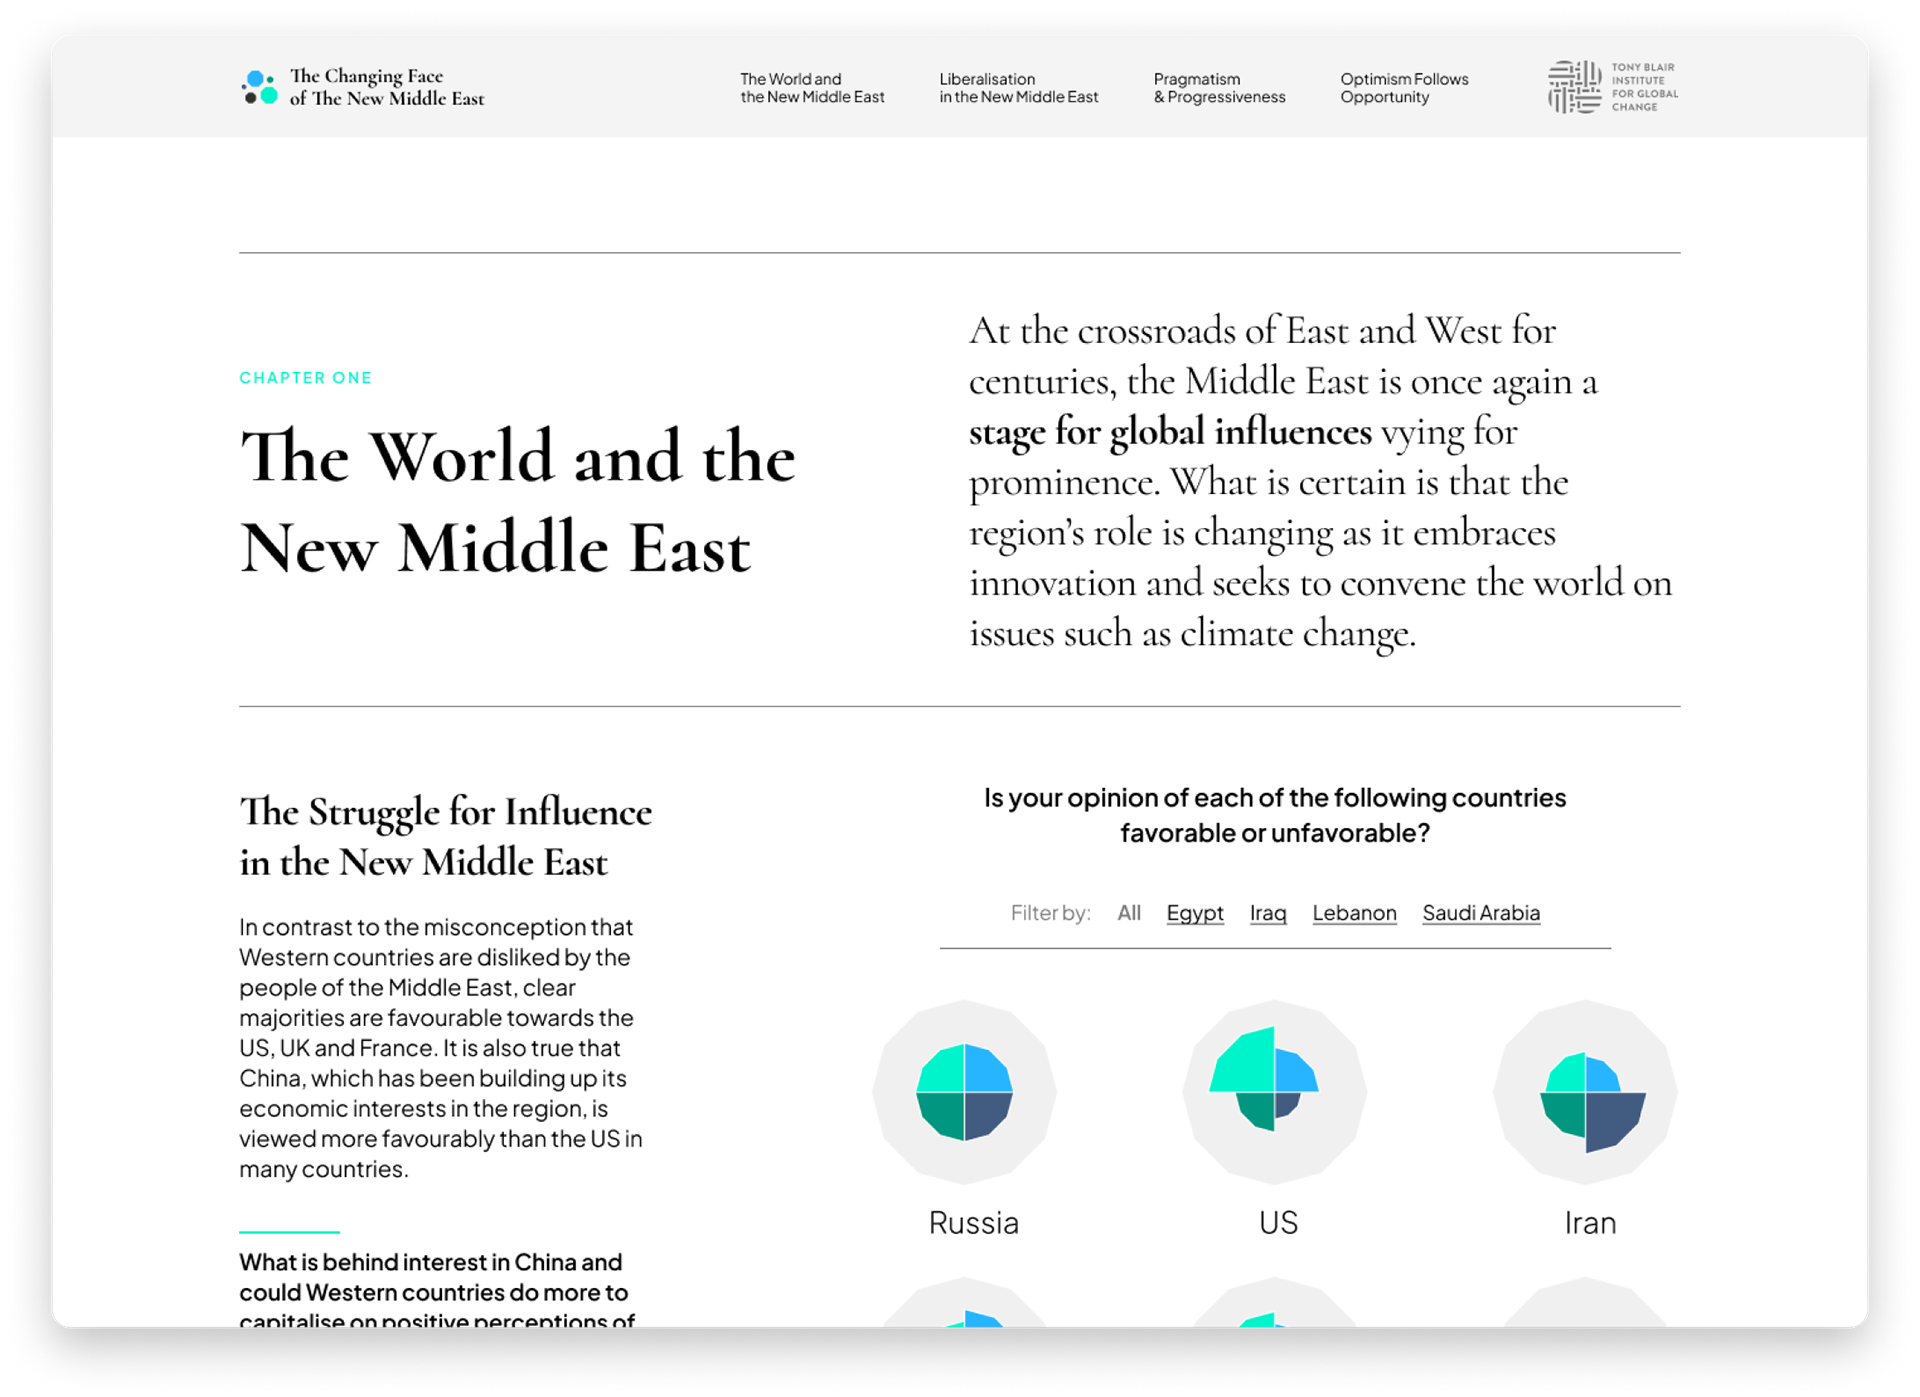Click the light blue quadrant of Russia chart
Viewport: 1920px width, 1397px height.
[988, 1069]
